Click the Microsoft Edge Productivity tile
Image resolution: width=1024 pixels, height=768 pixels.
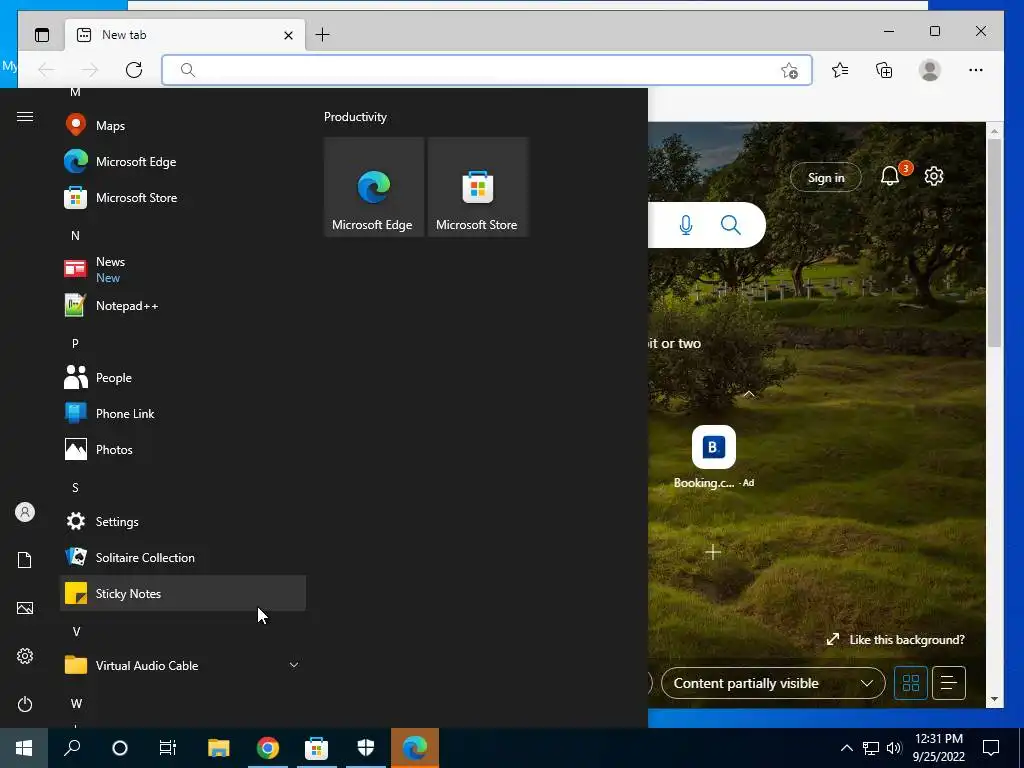374,187
